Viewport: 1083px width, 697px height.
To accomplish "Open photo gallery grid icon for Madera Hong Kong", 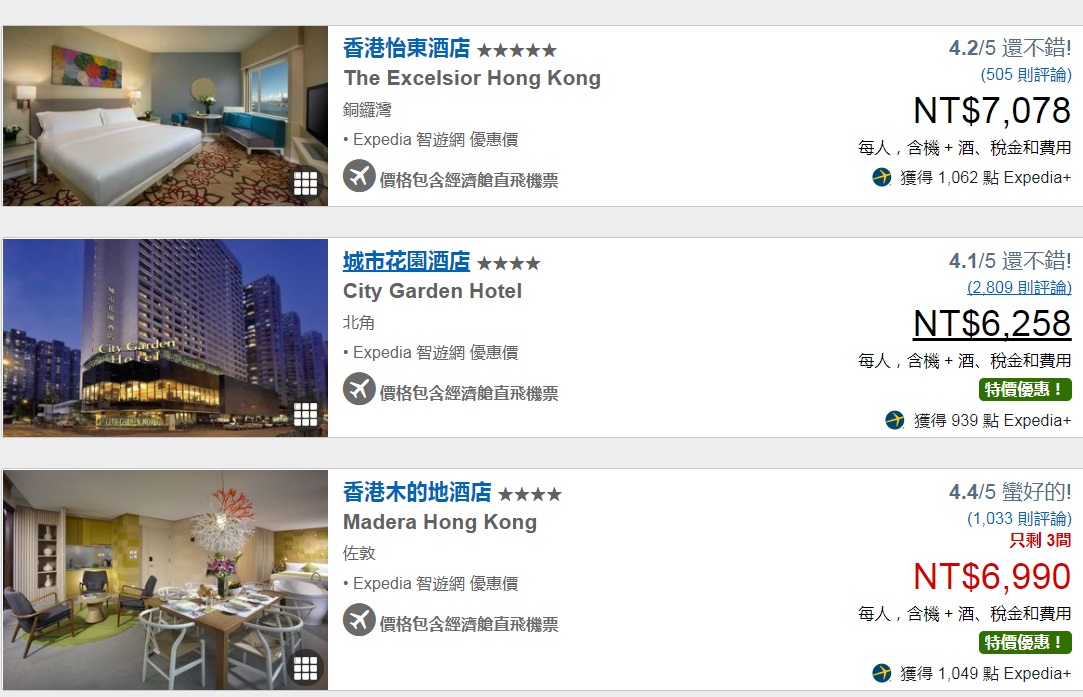I will point(305,668).
